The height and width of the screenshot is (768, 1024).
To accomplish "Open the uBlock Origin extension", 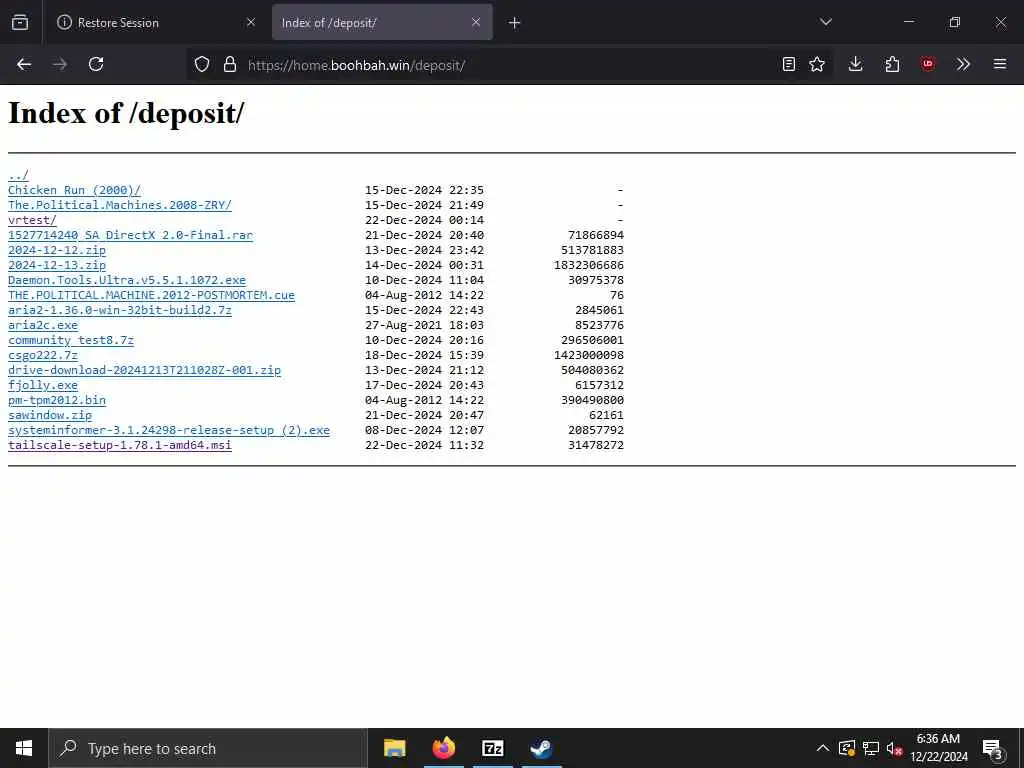I will 928,64.
